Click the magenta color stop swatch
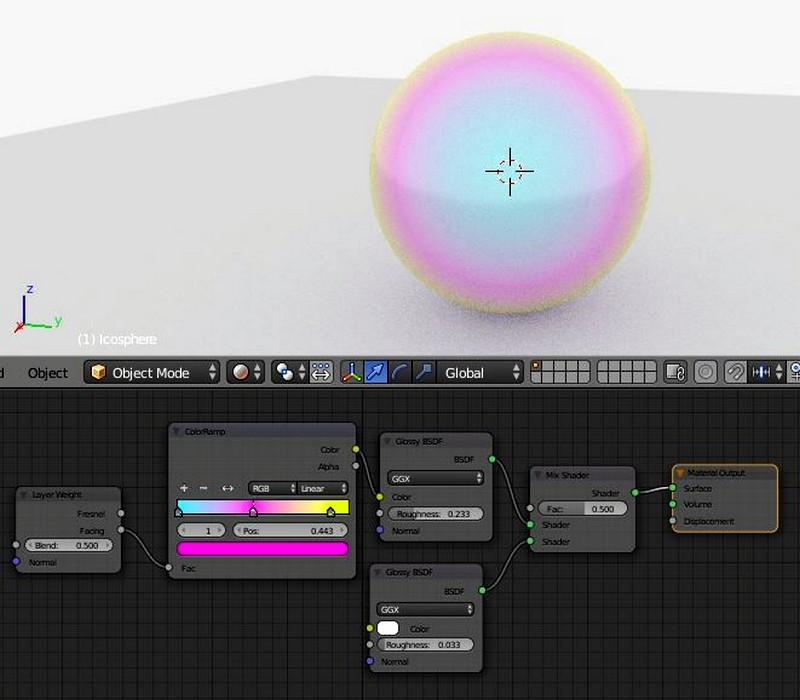 click(x=262, y=548)
